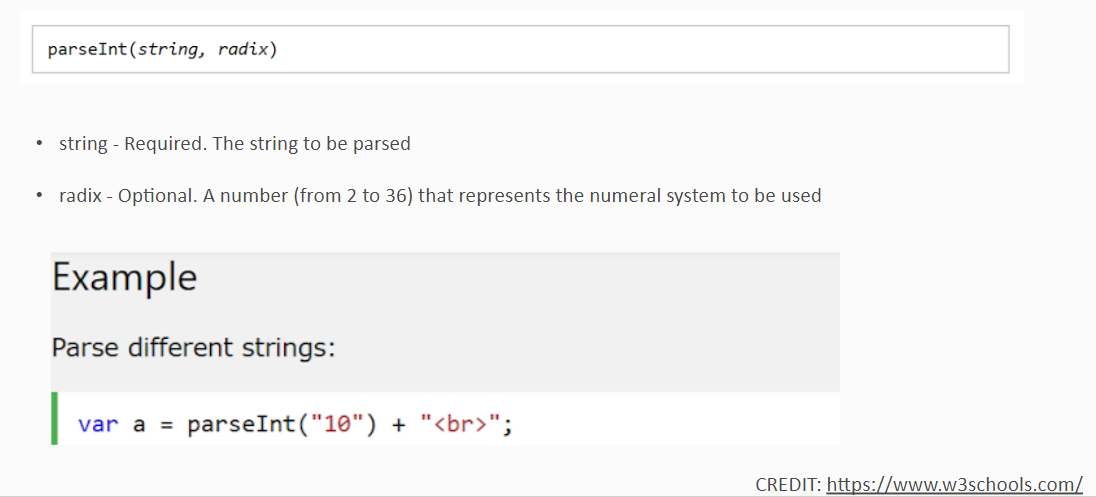Click the Parse different strings text

click(x=194, y=347)
